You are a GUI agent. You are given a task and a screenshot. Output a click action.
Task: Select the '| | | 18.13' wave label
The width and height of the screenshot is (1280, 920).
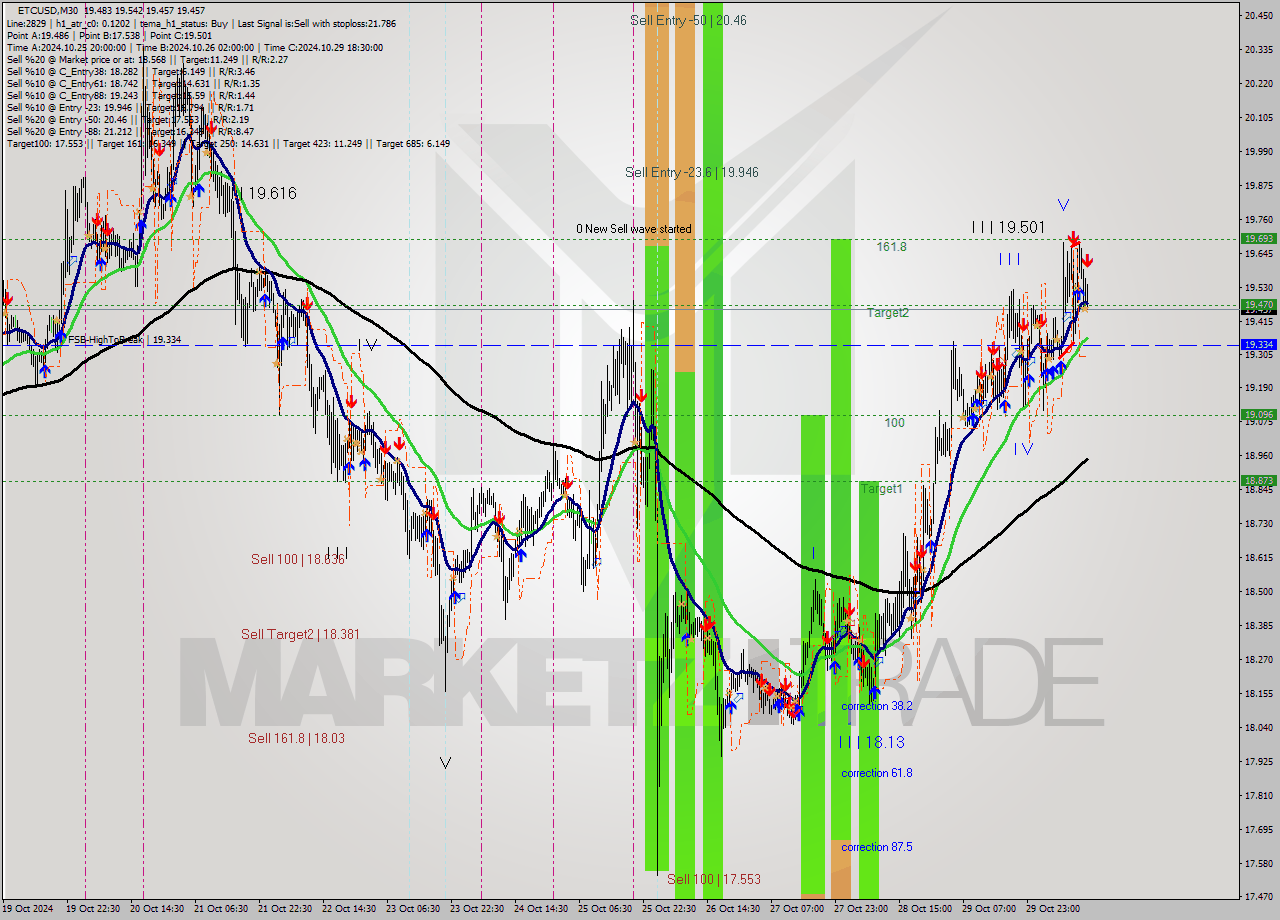[x=872, y=742]
